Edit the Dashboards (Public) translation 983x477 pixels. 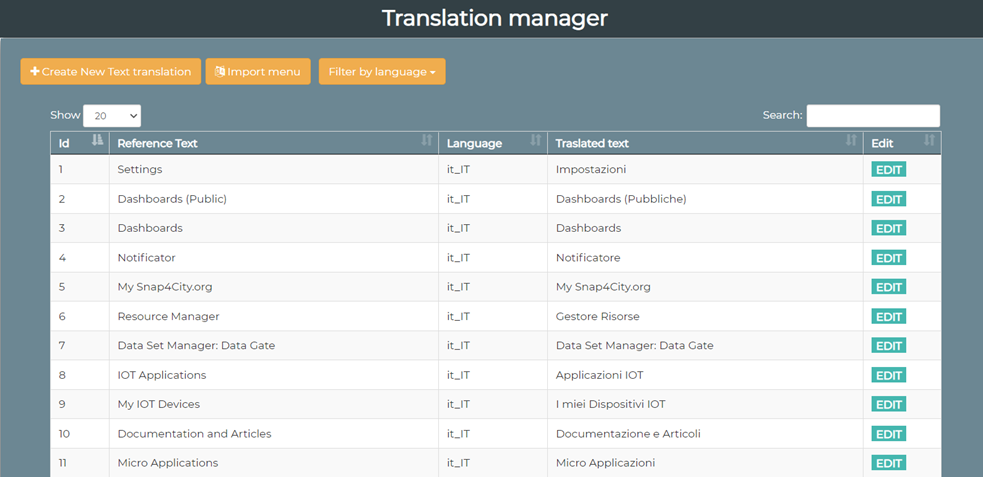pyautogui.click(x=888, y=199)
